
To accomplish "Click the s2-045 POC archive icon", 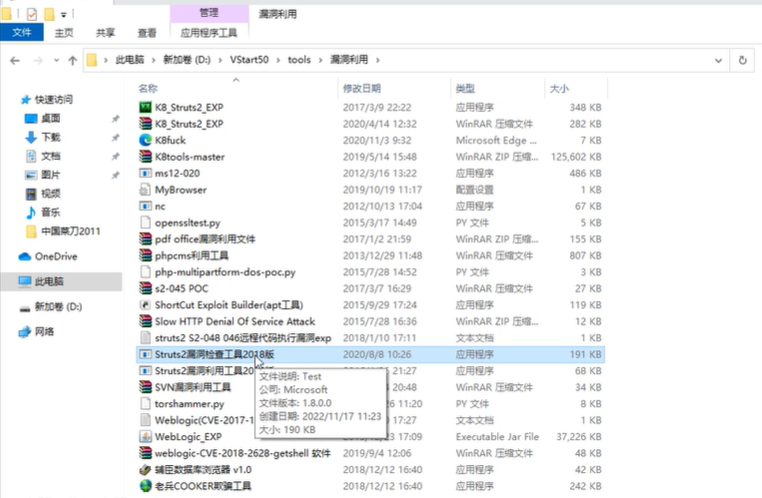I will pyautogui.click(x=145, y=289).
